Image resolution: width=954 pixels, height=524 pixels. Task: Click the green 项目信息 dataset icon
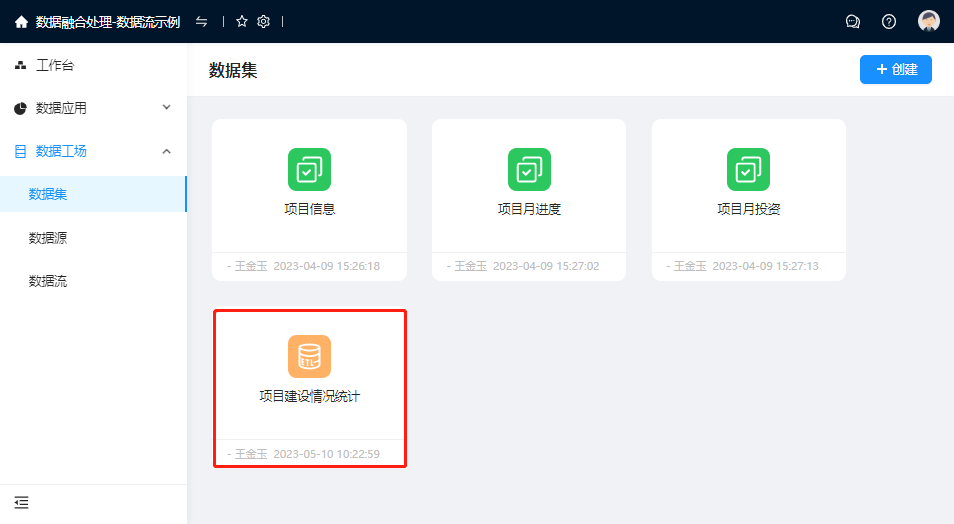[309, 170]
